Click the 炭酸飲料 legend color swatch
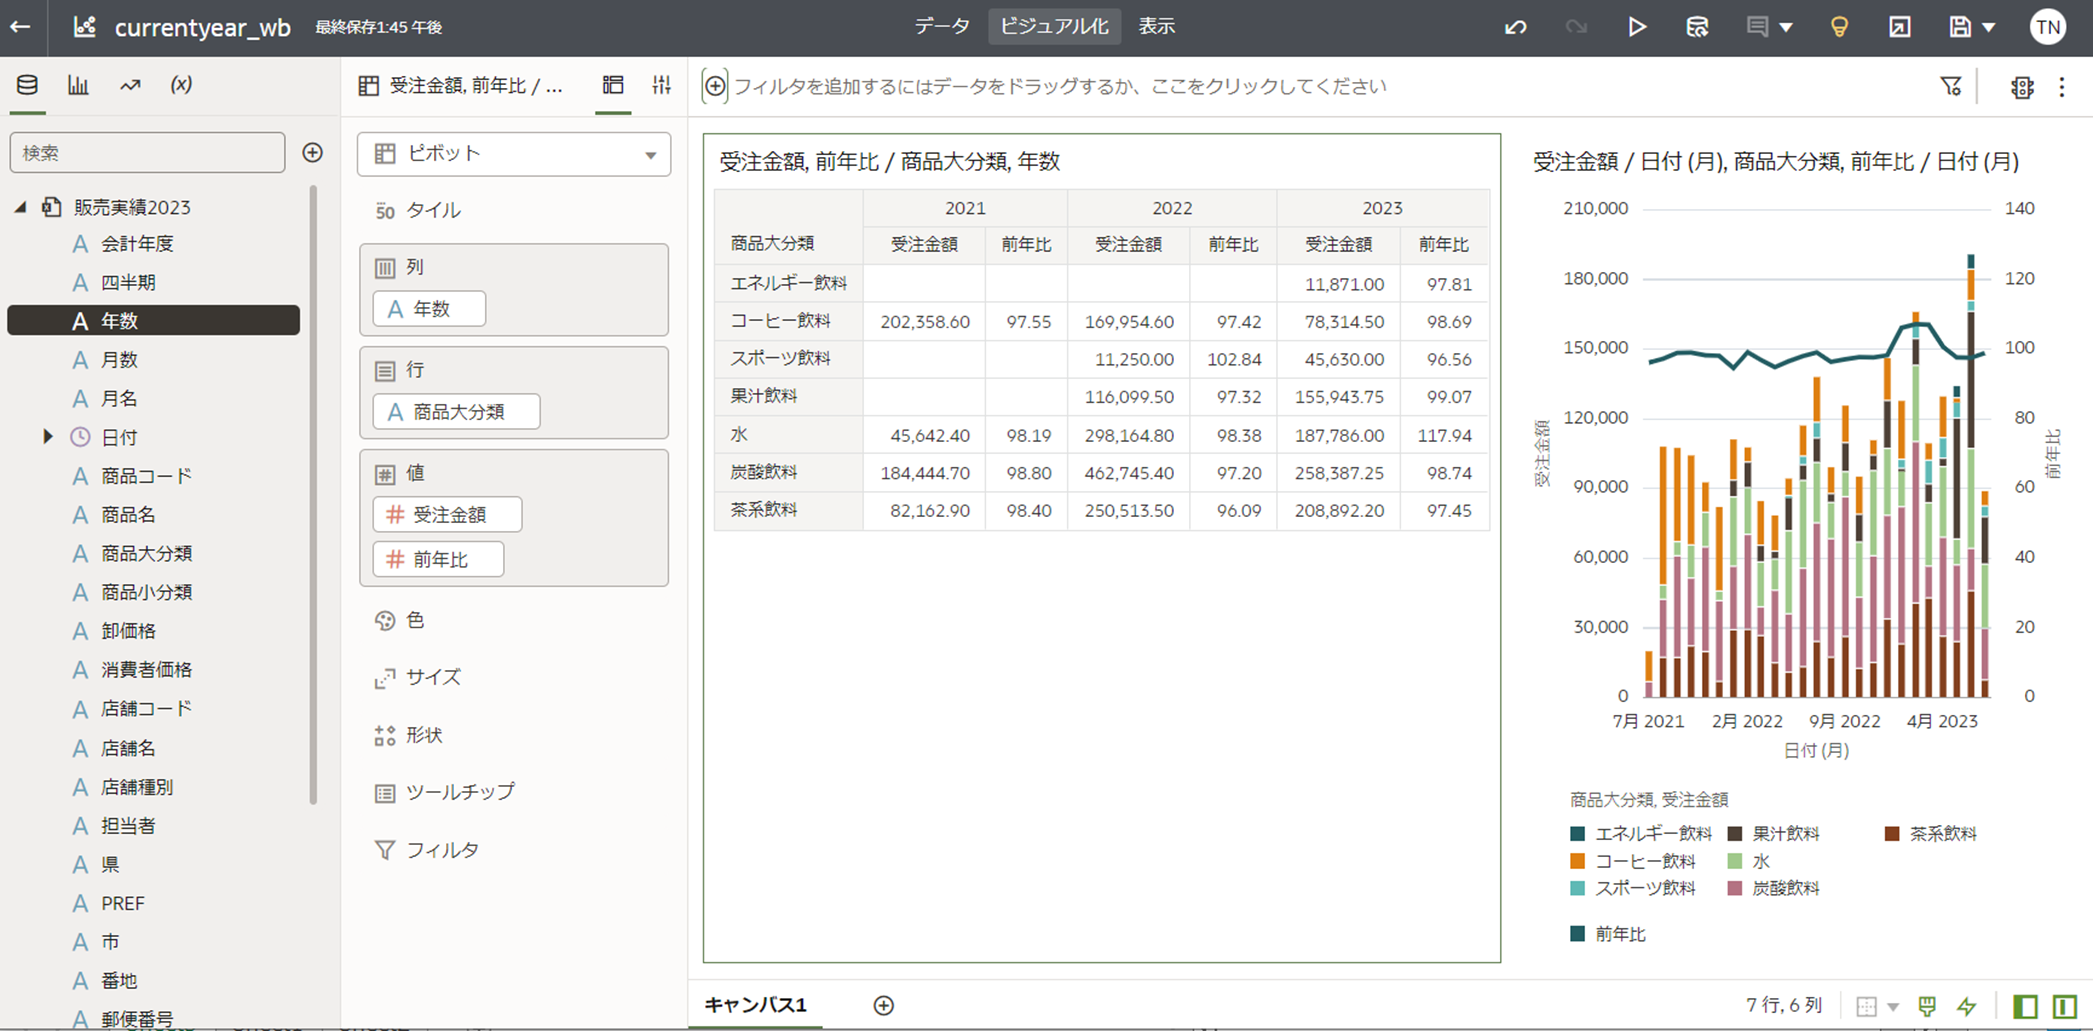Image resolution: width=2093 pixels, height=1031 pixels. [1735, 888]
